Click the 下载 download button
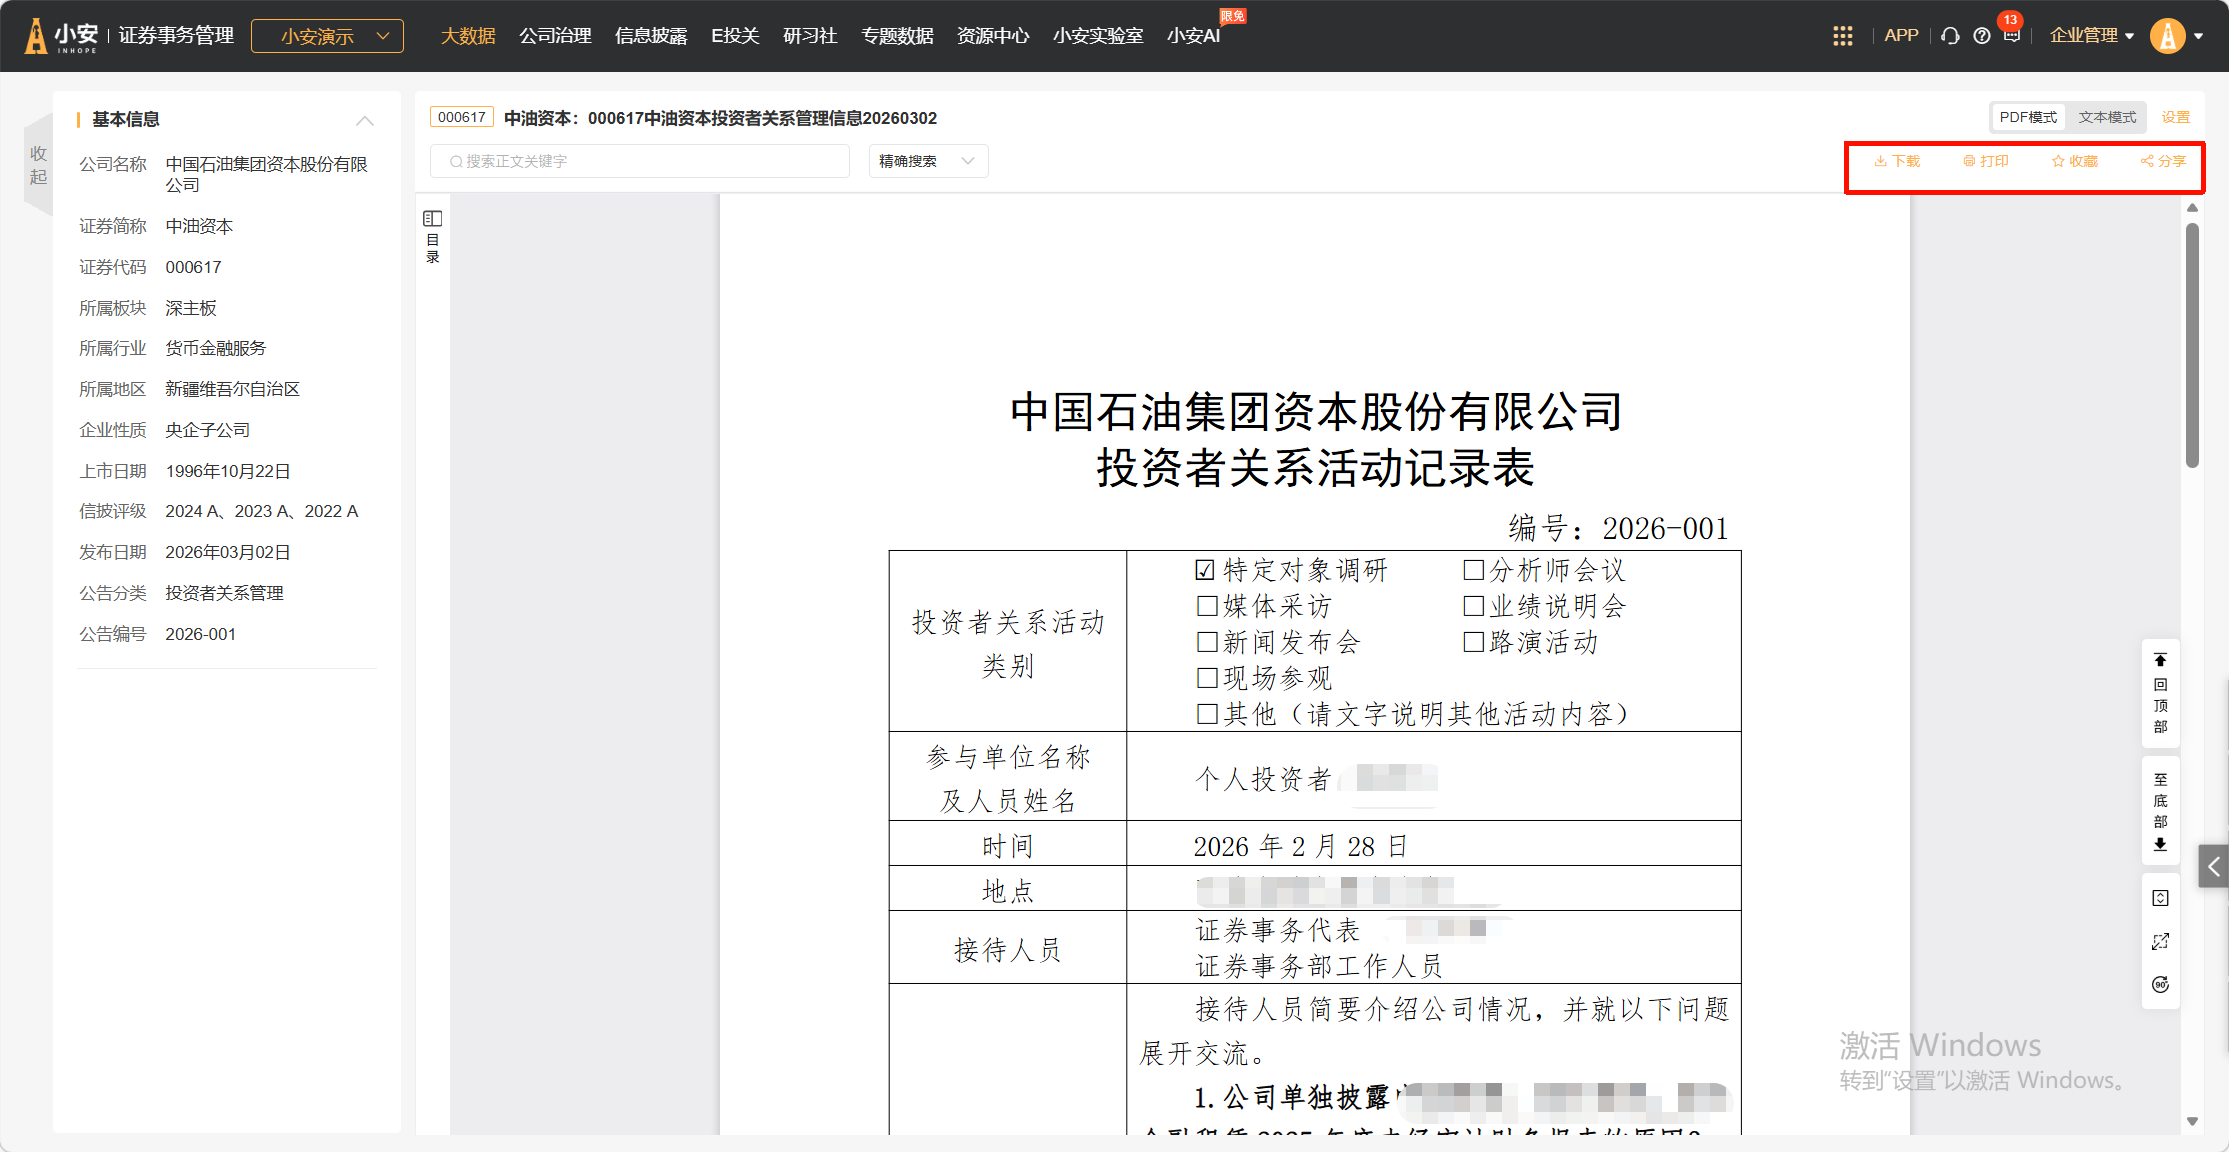The height and width of the screenshot is (1152, 2229). pyautogui.click(x=1897, y=161)
